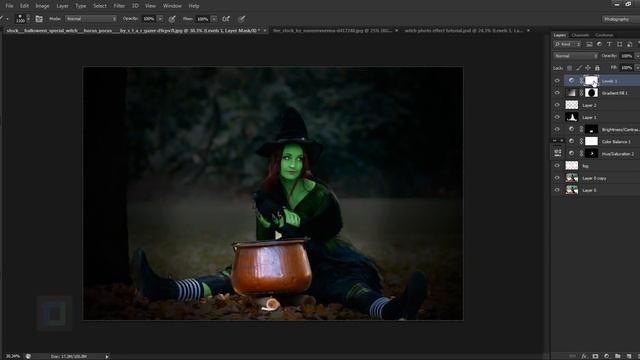Open the layer Opacity slider arrow
This screenshot has height=360, width=640.
pos(637,56)
